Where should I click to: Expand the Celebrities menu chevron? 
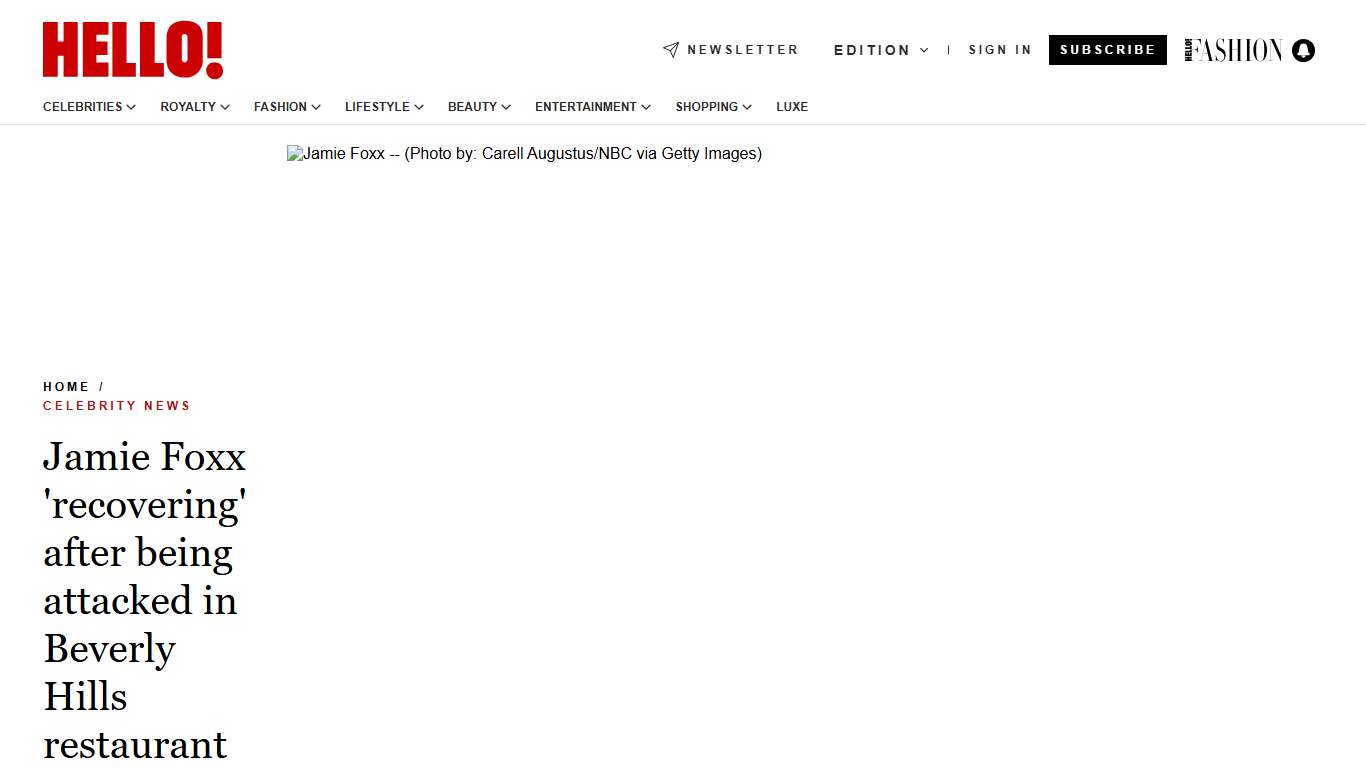tap(131, 107)
